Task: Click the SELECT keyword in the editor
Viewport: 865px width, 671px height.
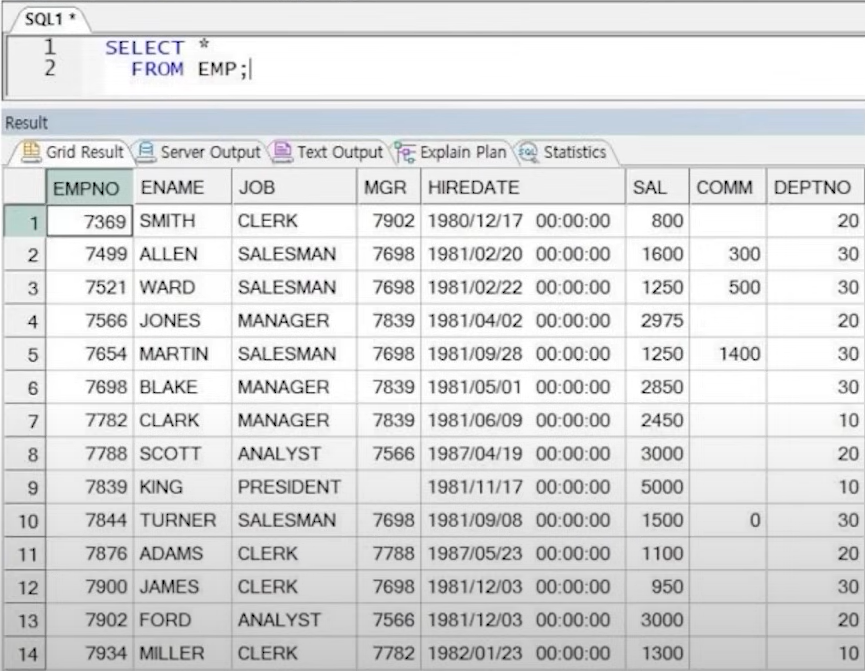Action: 145,48
